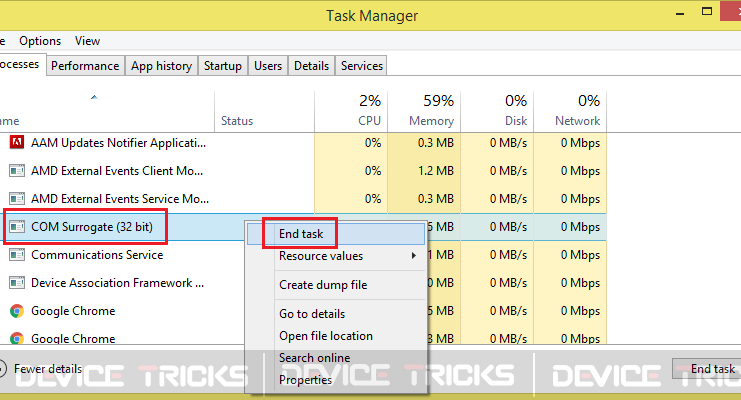Select Google Chrome row with 5 MB
Image resolution: width=741 pixels, height=400 pixels.
click(x=123, y=311)
